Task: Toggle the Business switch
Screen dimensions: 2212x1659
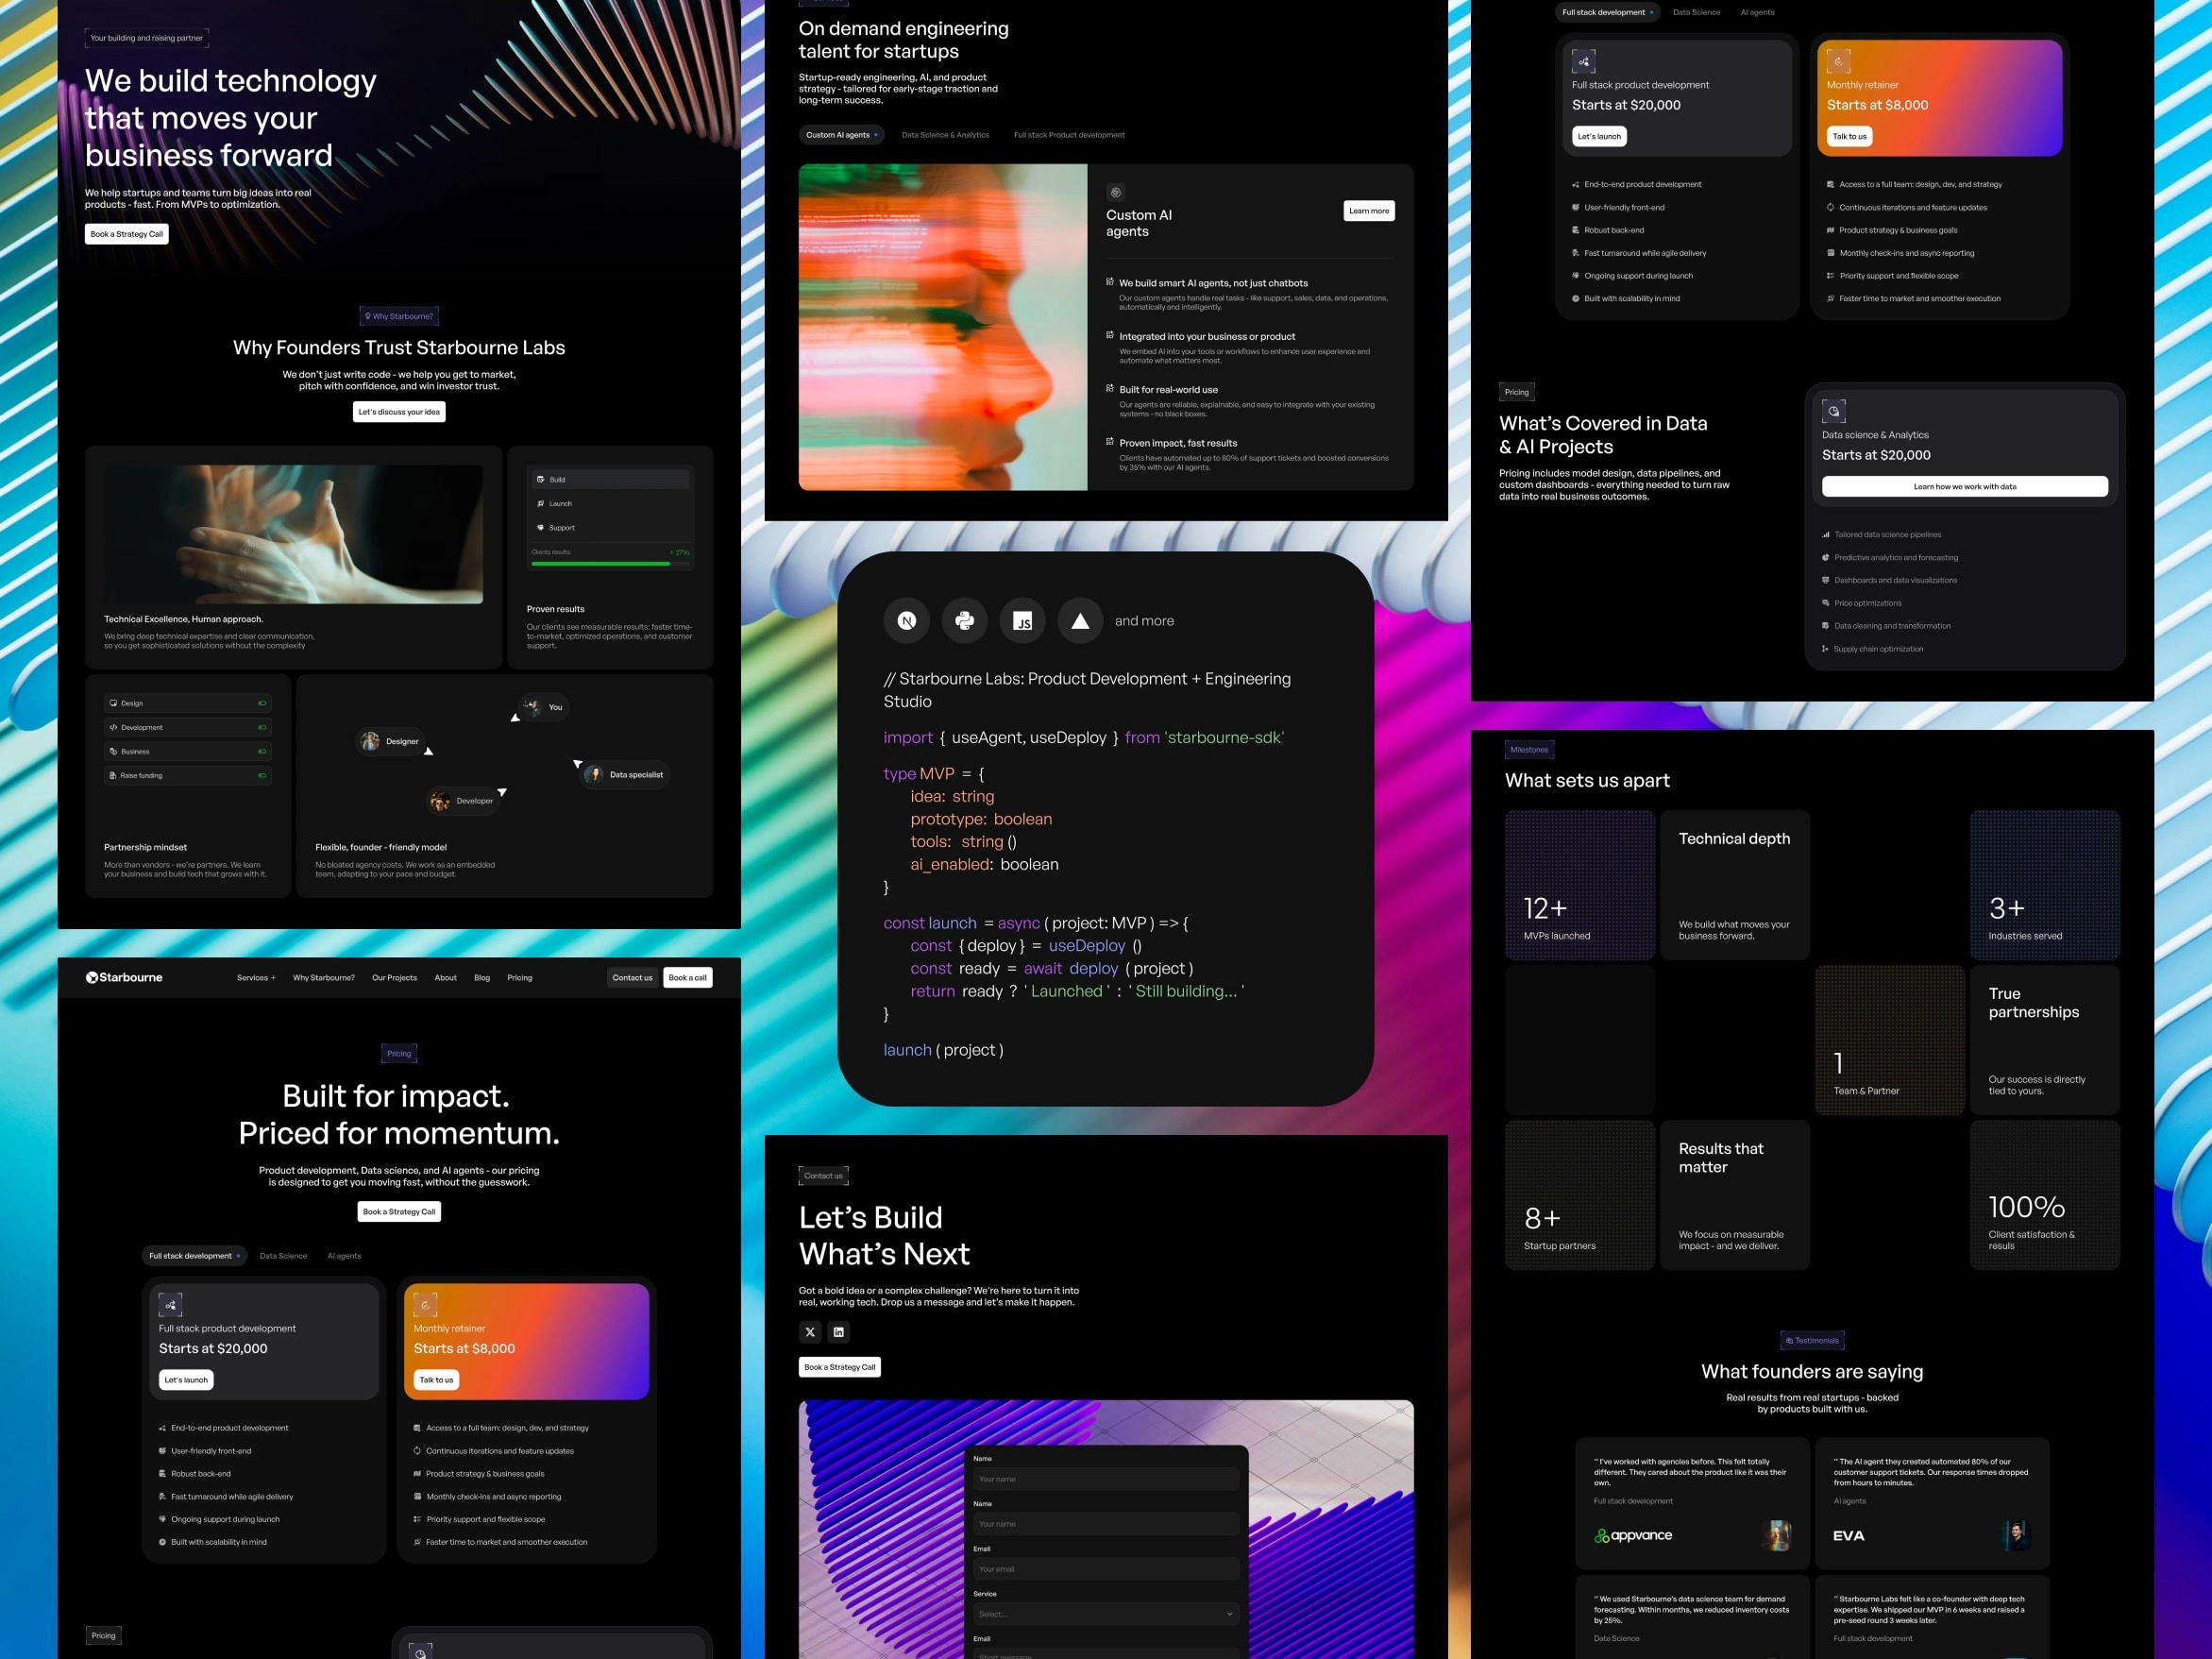Action: (262, 751)
